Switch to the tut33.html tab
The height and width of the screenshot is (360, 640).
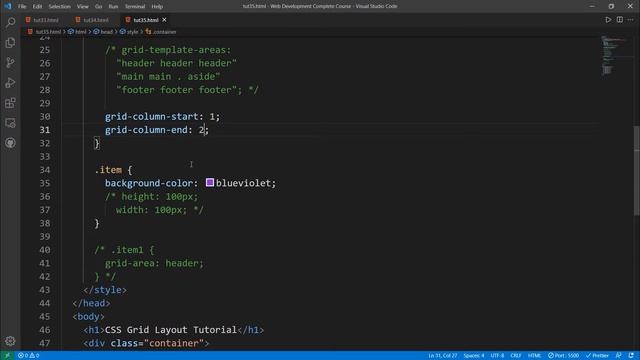coord(46,20)
